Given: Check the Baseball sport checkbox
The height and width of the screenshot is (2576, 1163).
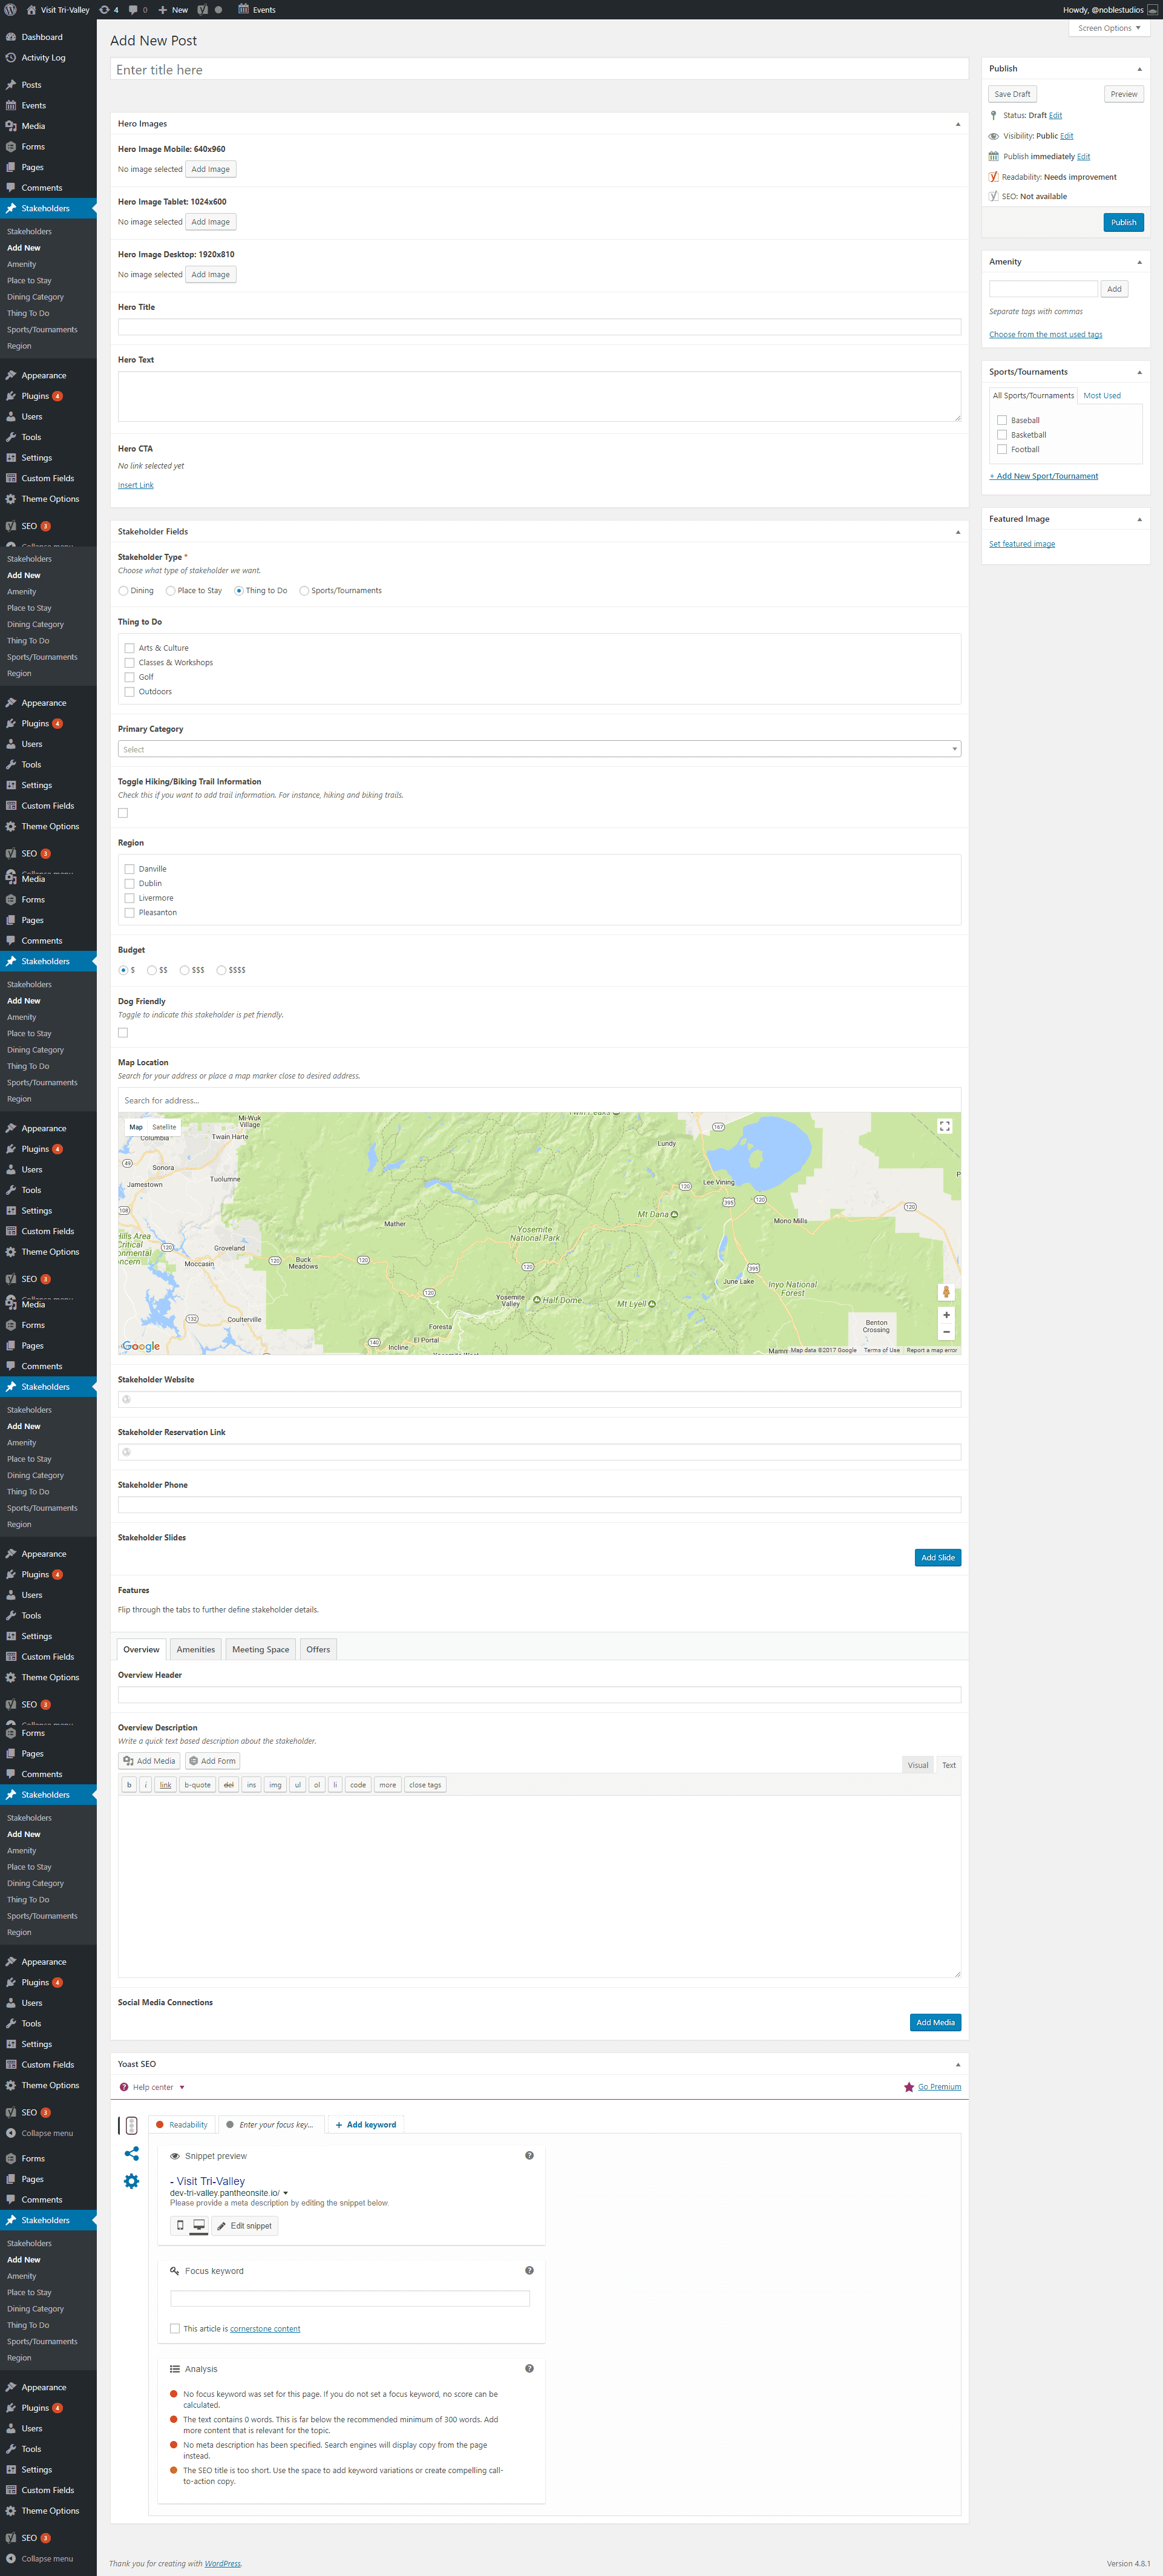Looking at the screenshot, I should pyautogui.click(x=1002, y=420).
